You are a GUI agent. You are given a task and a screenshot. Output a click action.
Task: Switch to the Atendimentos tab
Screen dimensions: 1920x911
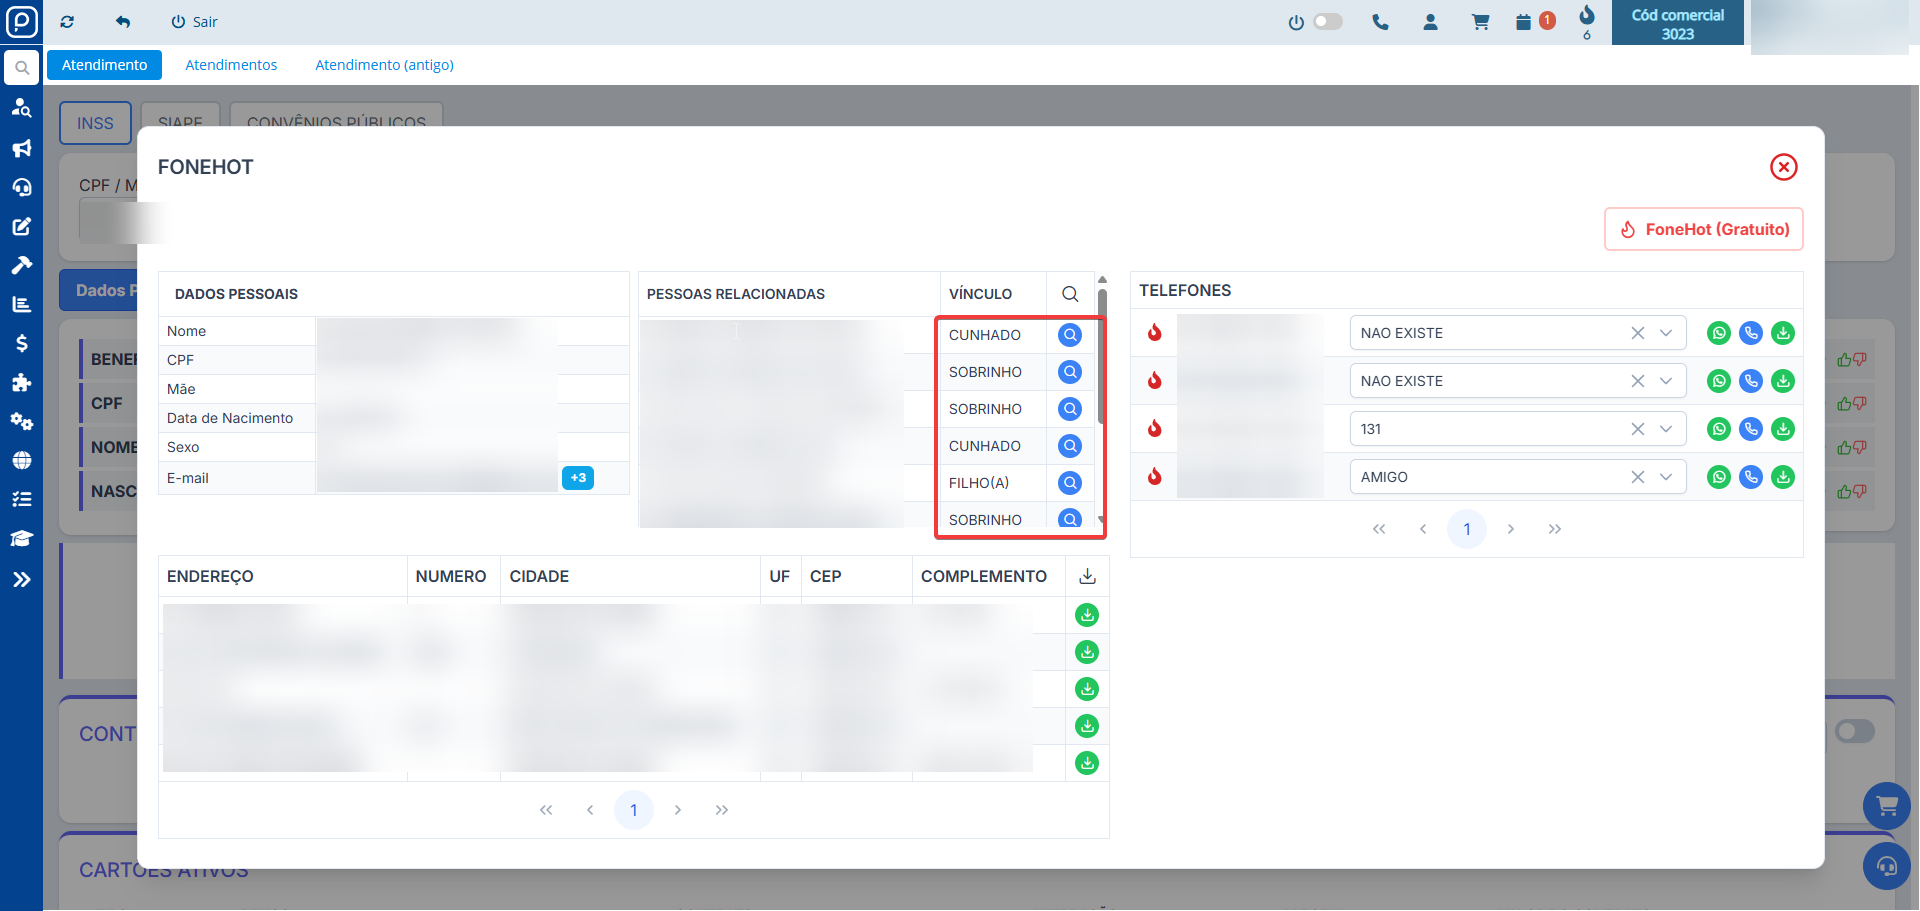coord(231,65)
